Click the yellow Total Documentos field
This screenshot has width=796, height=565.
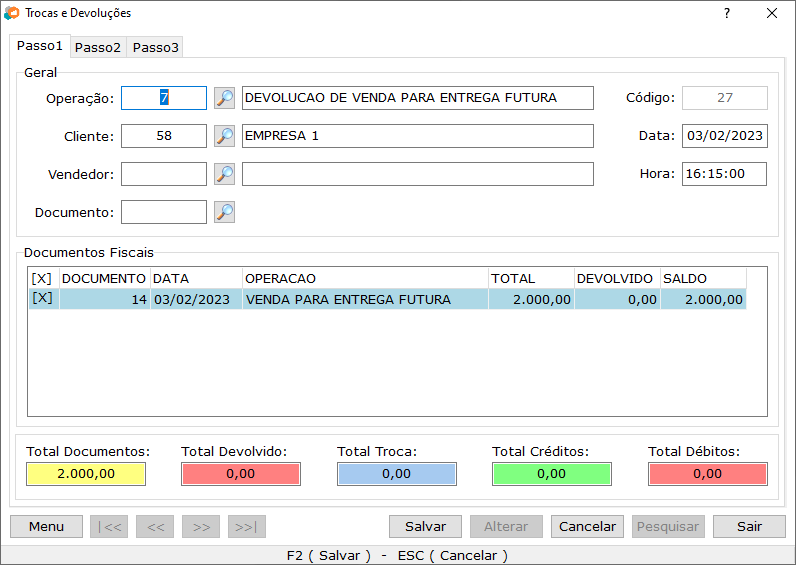[86, 474]
